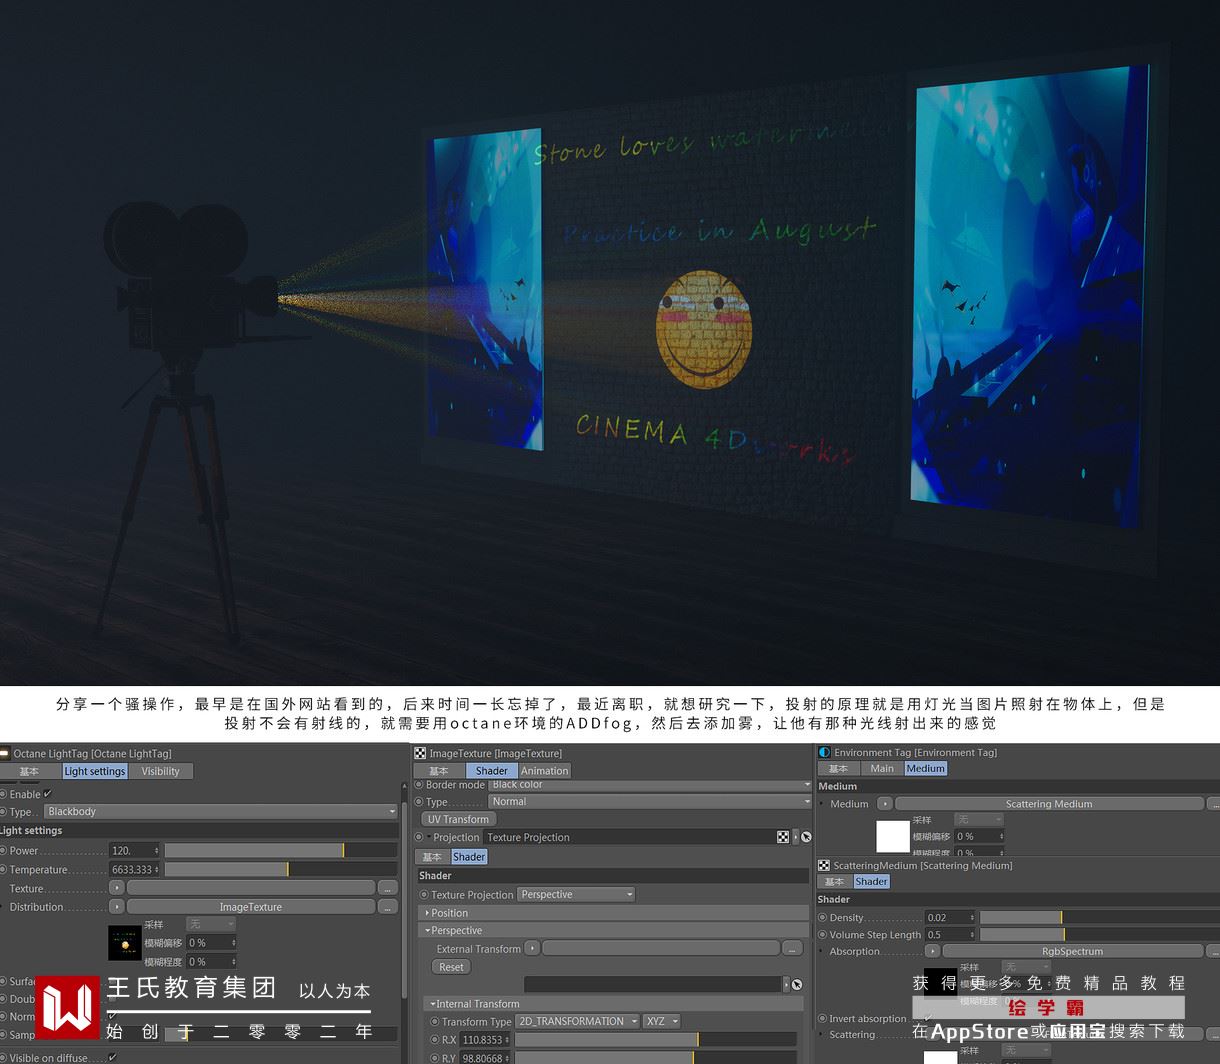This screenshot has height=1064, width=1220.
Task: Switch to the Visibility tab
Action: (x=161, y=771)
